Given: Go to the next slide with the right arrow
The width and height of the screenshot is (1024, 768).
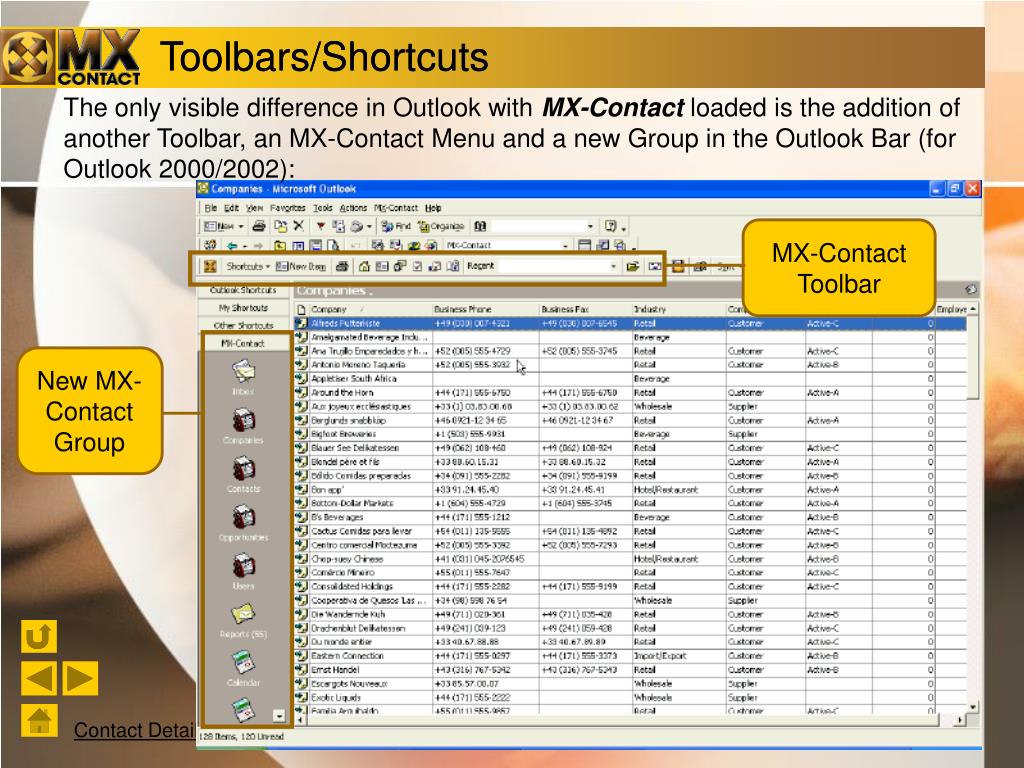Looking at the screenshot, I should pos(80,678).
